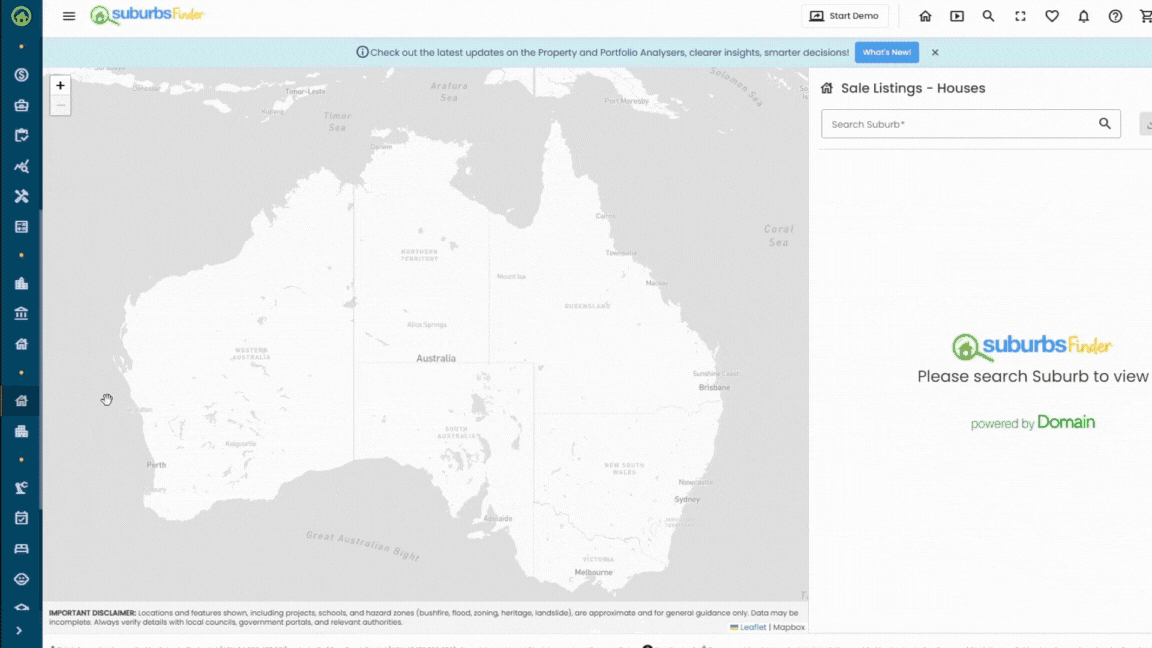Click the dollar sign sidebar icon

tap(21, 75)
